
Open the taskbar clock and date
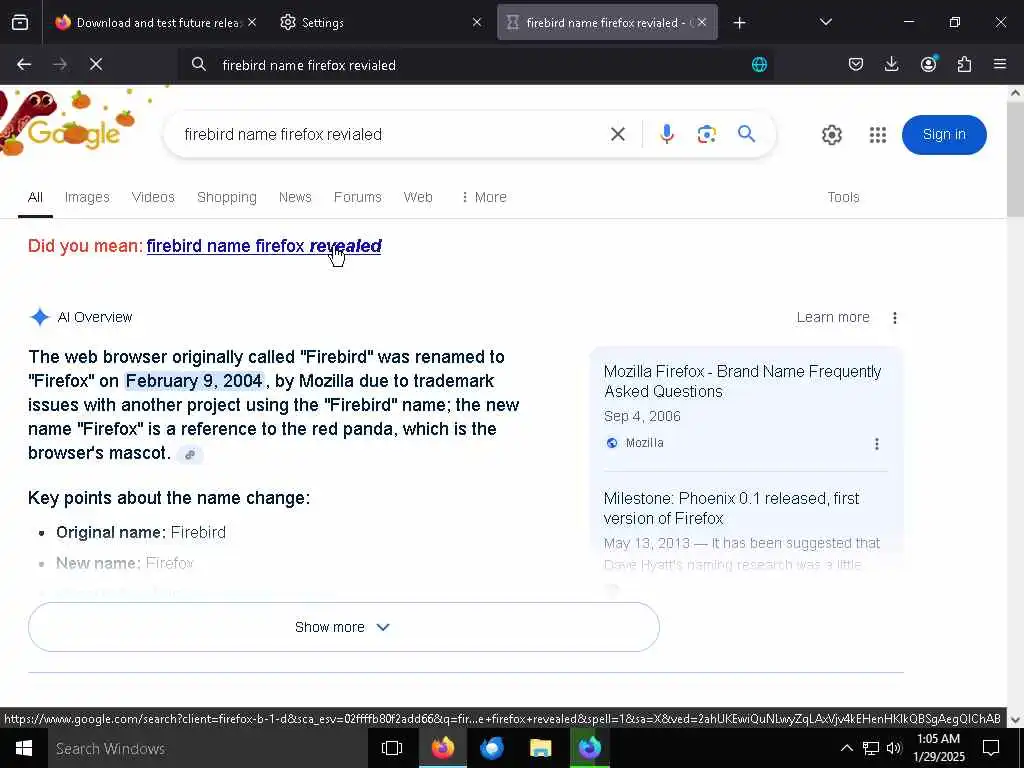click(938, 748)
